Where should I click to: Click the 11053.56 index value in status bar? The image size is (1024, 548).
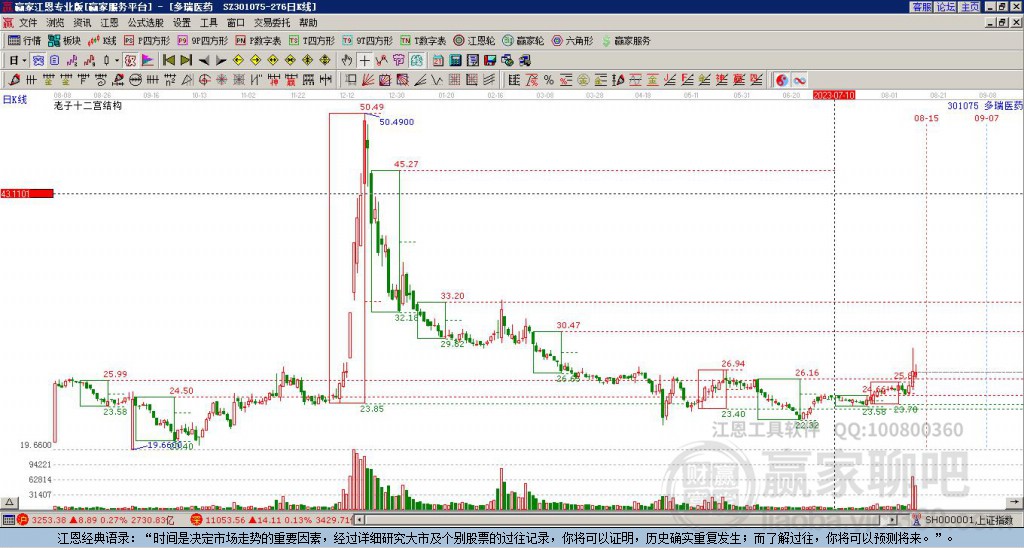[x=223, y=520]
